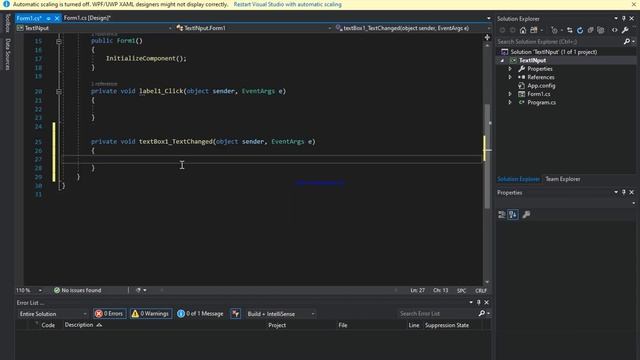640x360 pixels.
Task: Click the File column header
Action: (x=342, y=325)
